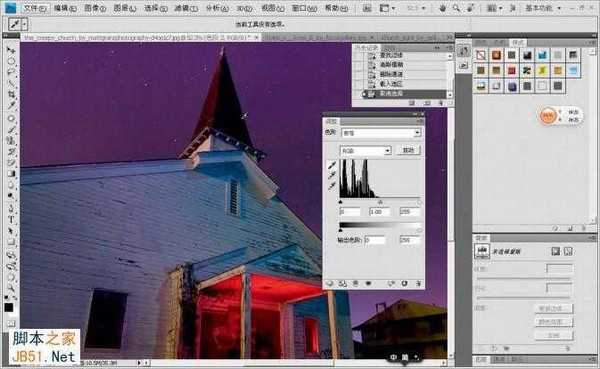Open the 文件 (File) menu
Image resolution: width=600 pixels, height=369 pixels.
[35, 8]
